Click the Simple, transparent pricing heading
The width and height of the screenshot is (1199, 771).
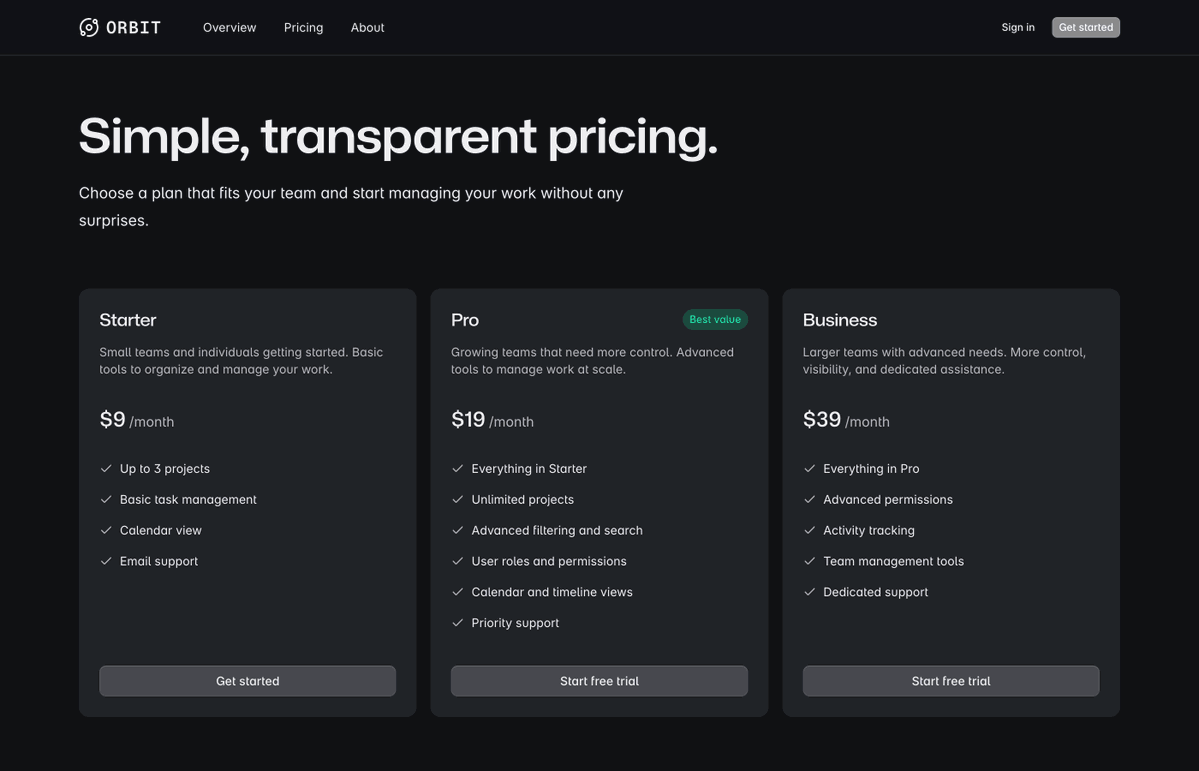398,136
